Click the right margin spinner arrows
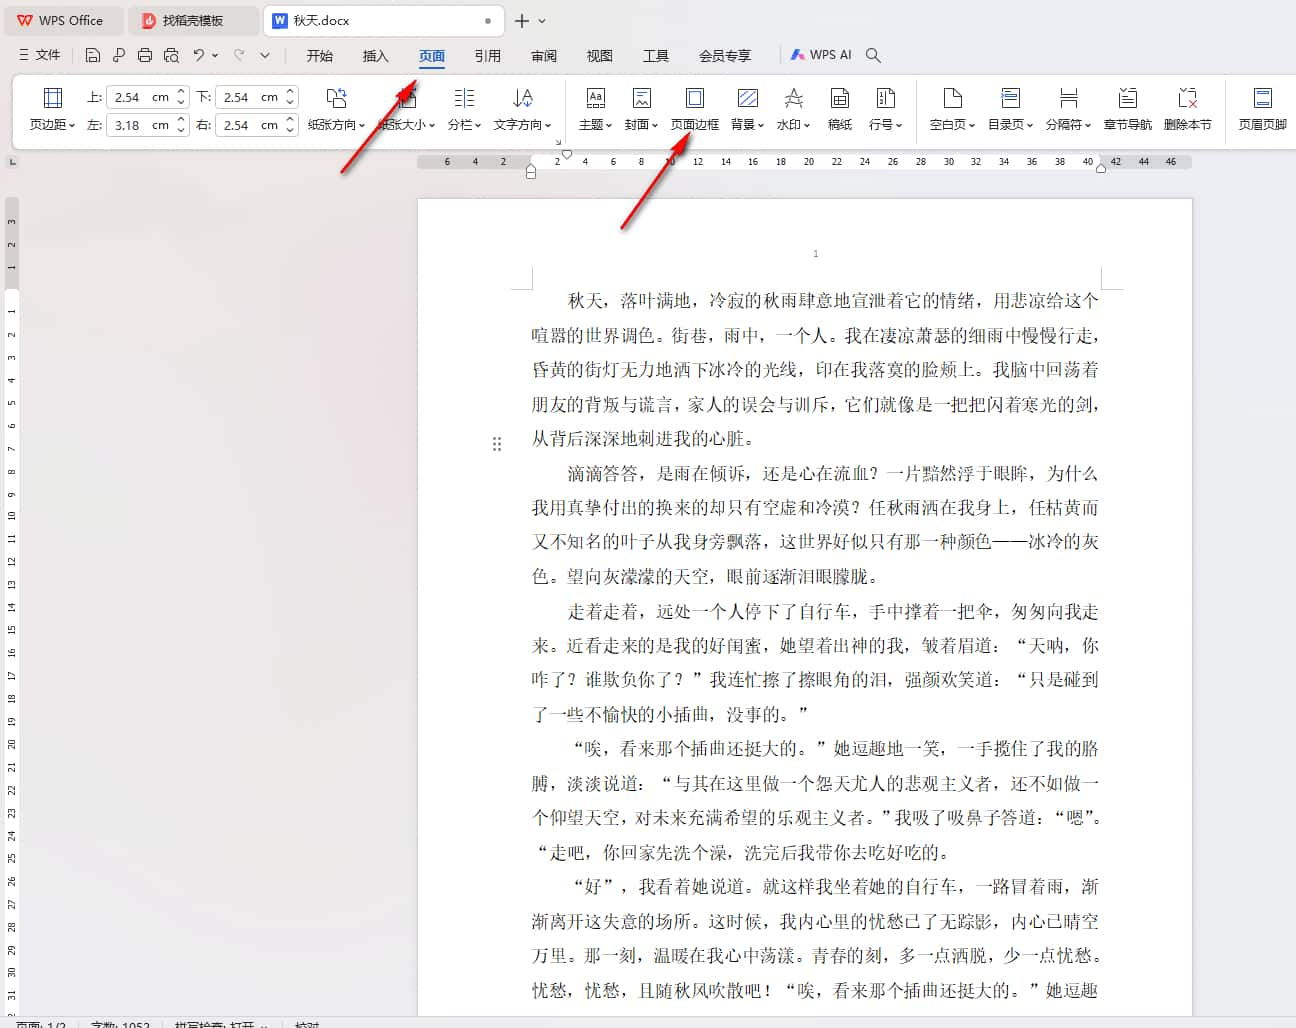Viewport: 1296px width, 1028px height. pos(290,125)
